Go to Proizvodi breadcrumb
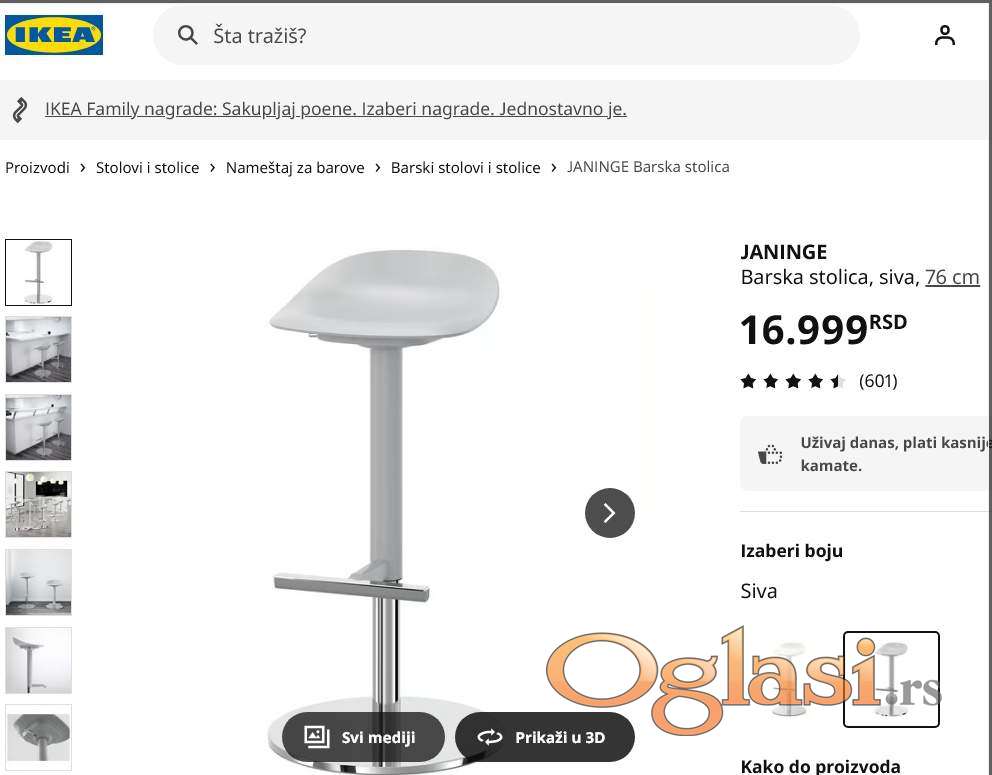This screenshot has width=992, height=775. coord(37,168)
